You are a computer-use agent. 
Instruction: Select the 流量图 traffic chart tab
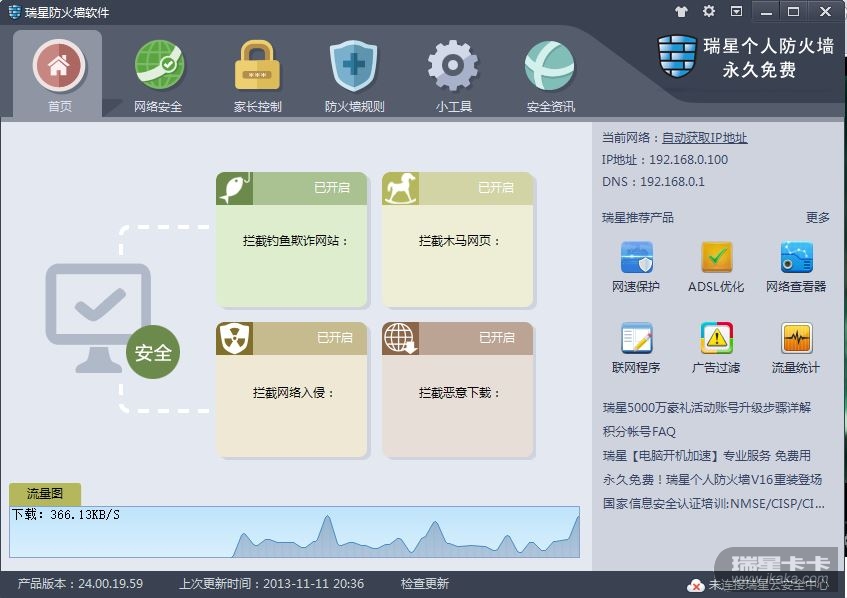point(45,494)
